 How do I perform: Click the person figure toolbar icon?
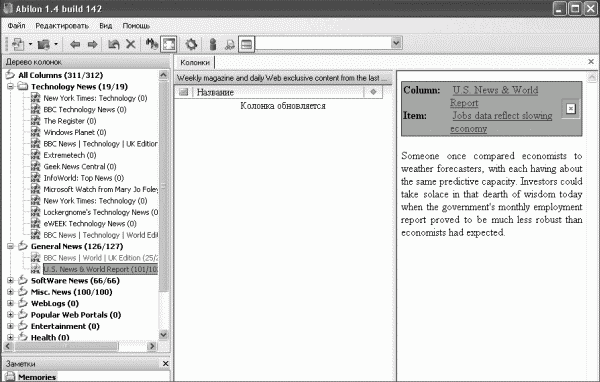[x=213, y=44]
